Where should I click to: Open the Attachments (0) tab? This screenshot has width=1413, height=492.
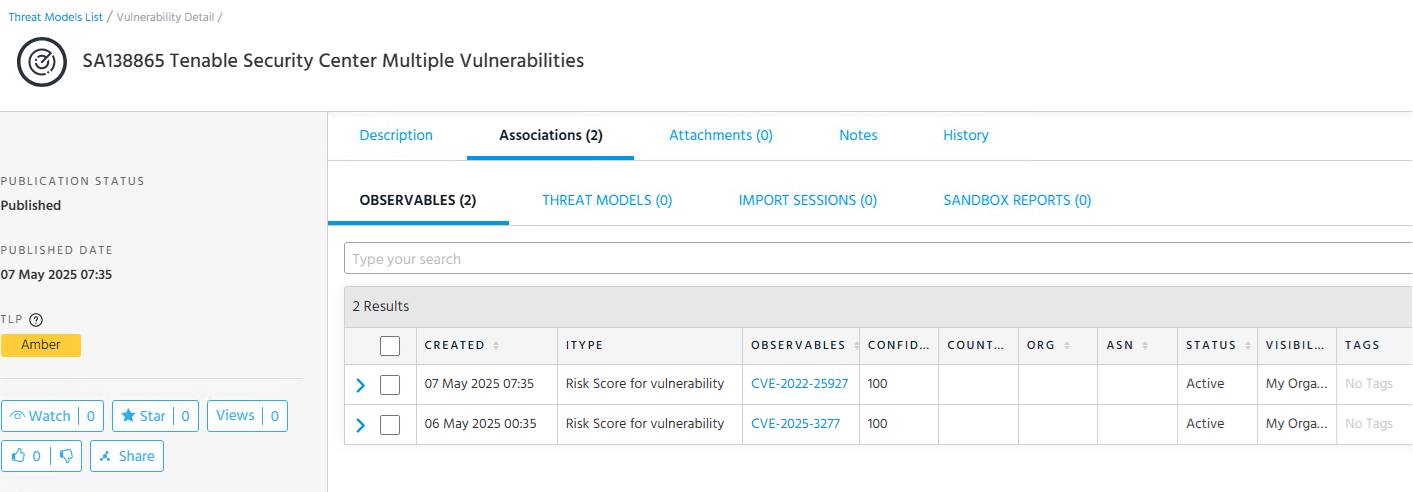click(721, 135)
